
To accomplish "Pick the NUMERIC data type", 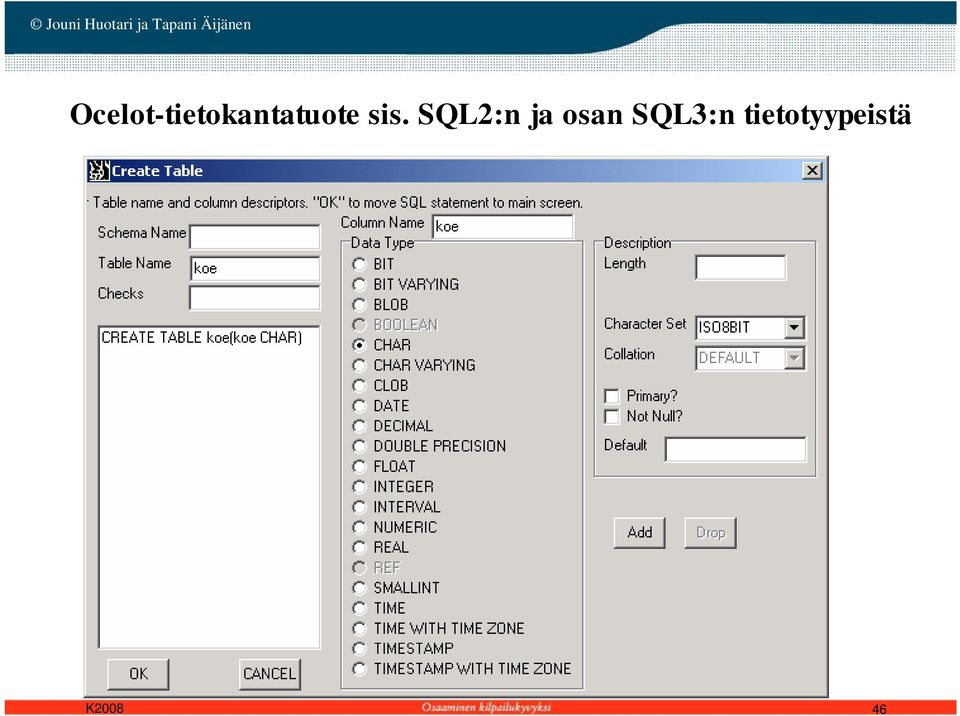I will pos(359,527).
